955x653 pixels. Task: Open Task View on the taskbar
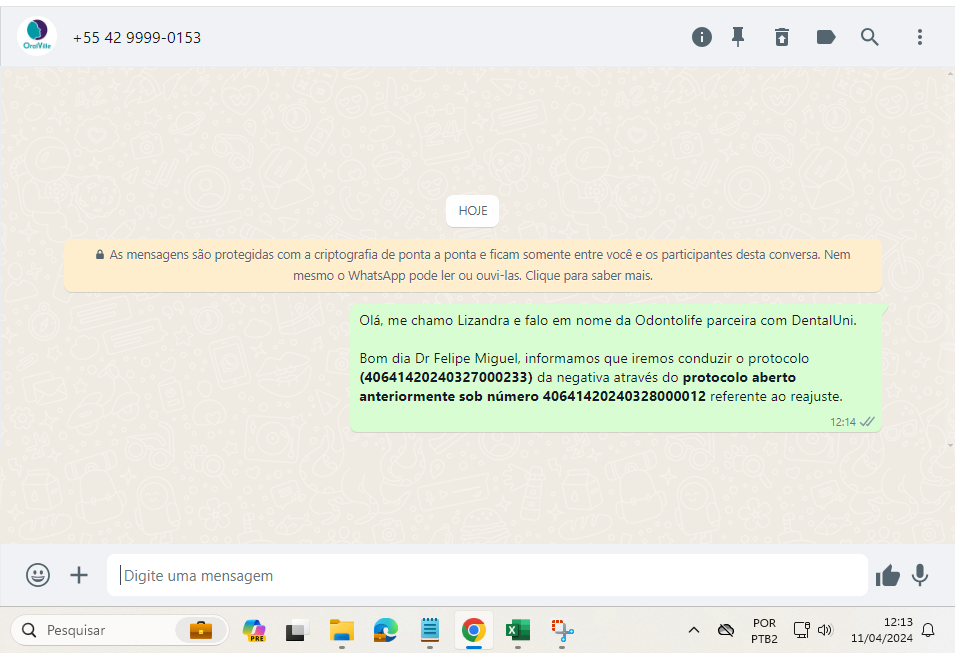(x=298, y=630)
